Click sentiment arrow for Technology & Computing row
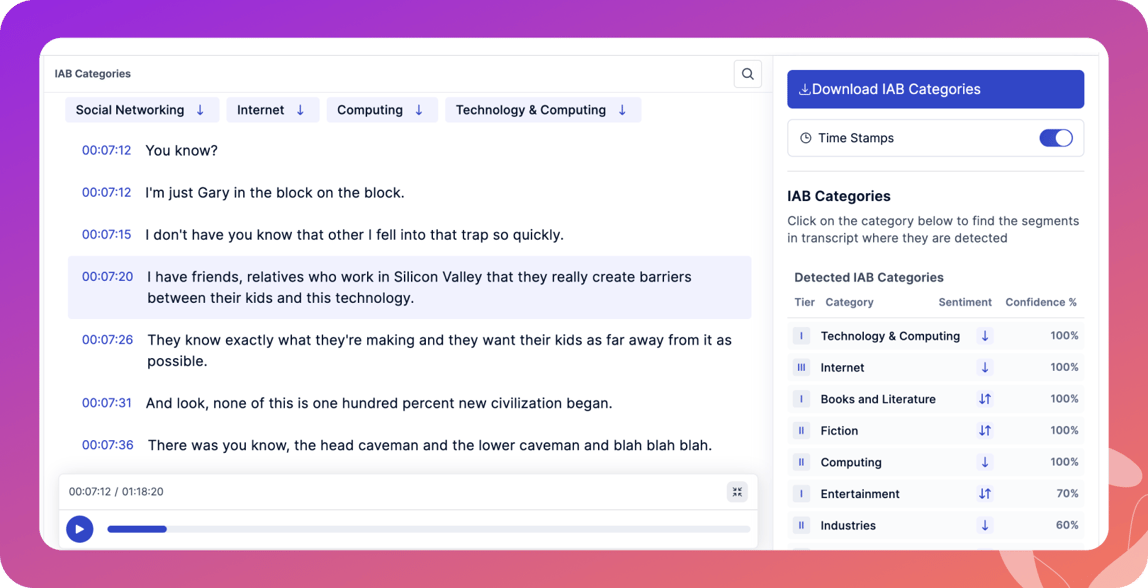 tap(985, 336)
